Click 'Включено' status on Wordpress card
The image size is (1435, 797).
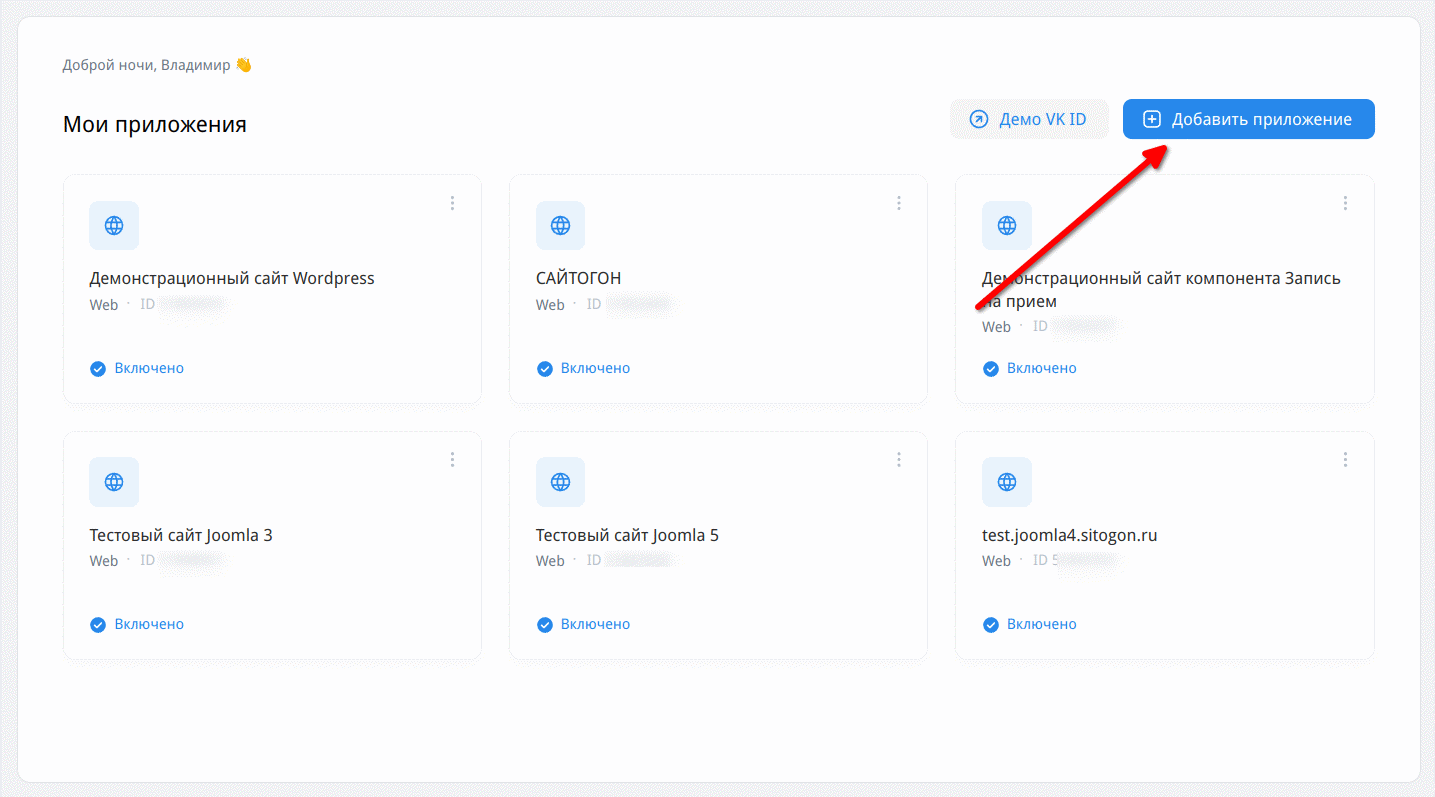coord(149,368)
